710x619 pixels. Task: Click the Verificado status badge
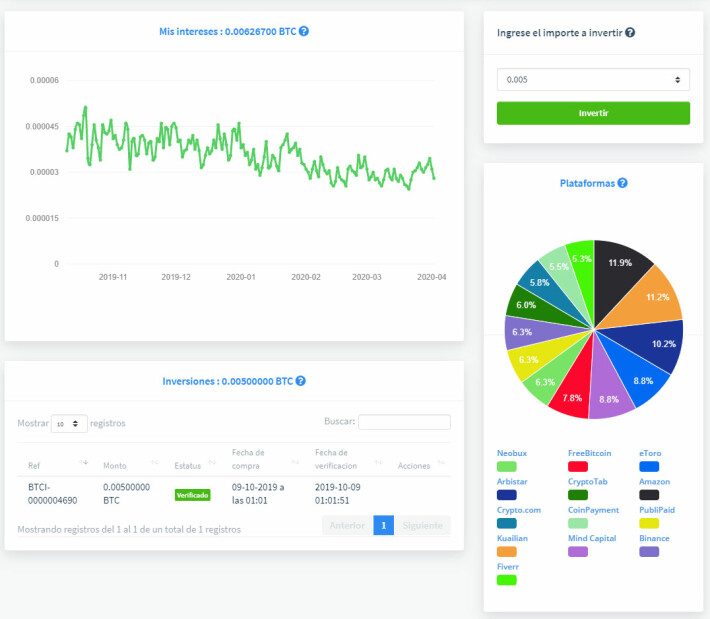(x=192, y=495)
